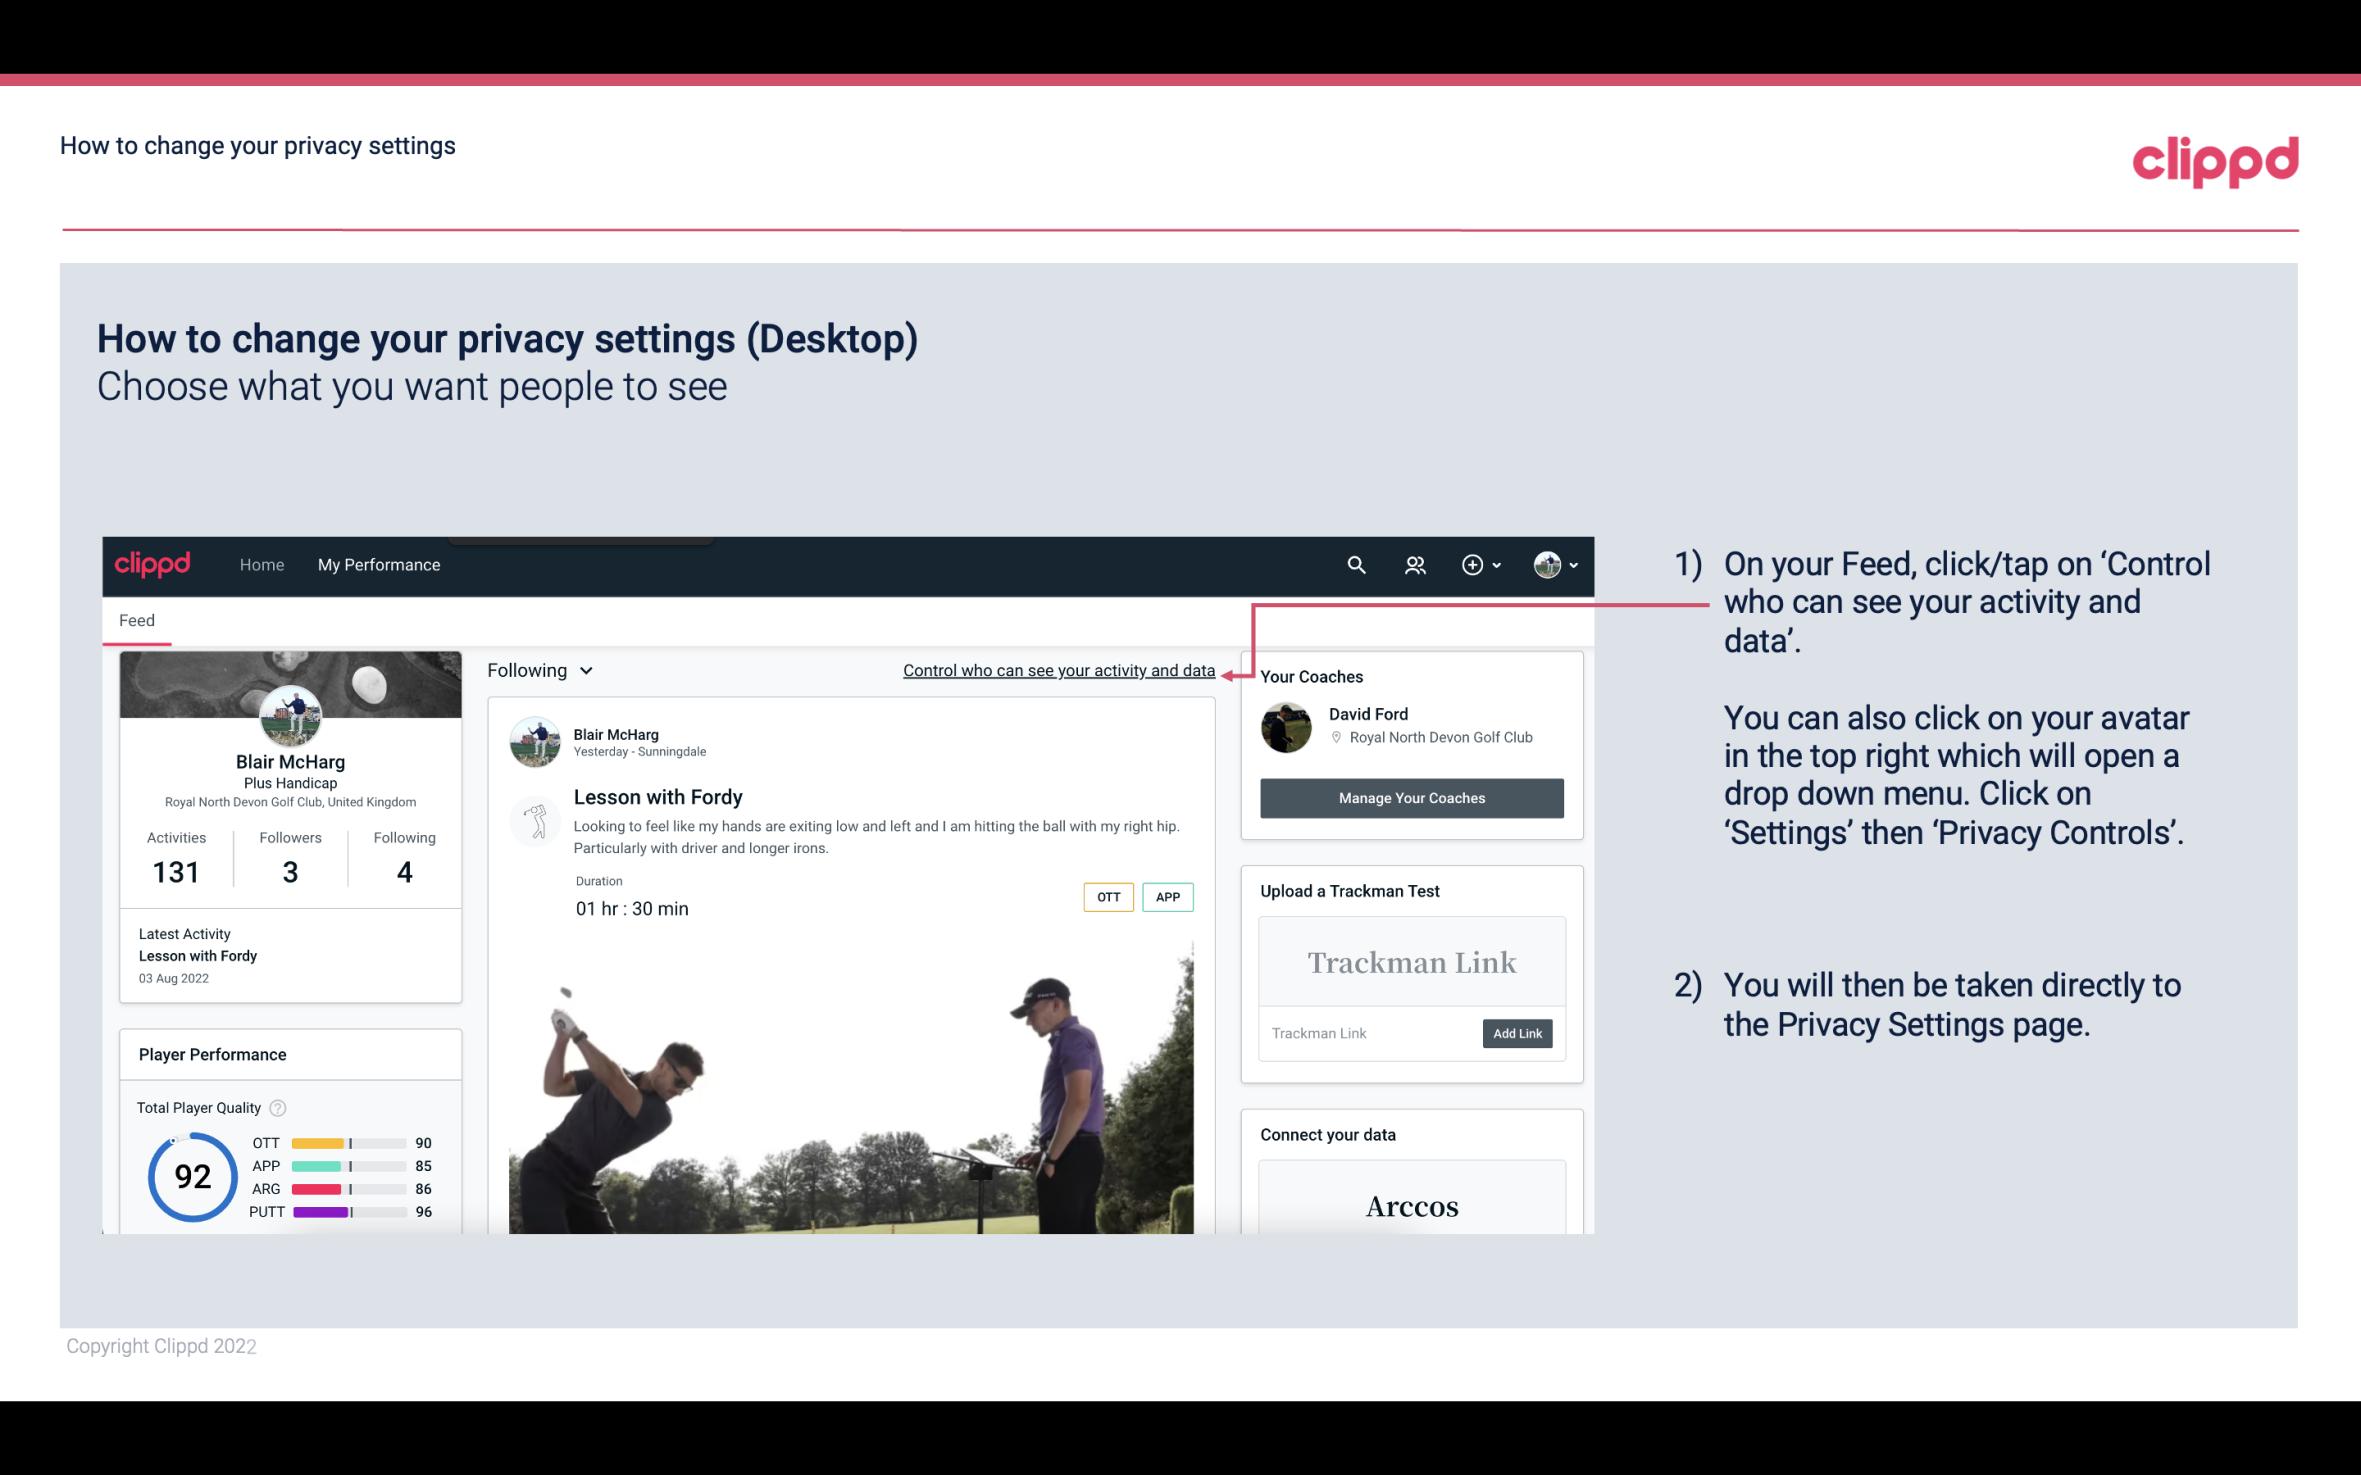The width and height of the screenshot is (2361, 1475).
Task: Click the people/followers icon
Action: tap(1413, 564)
